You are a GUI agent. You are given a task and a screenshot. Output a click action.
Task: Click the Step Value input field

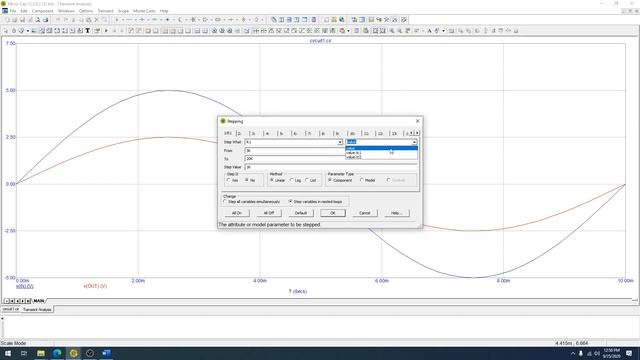[x=331, y=167]
